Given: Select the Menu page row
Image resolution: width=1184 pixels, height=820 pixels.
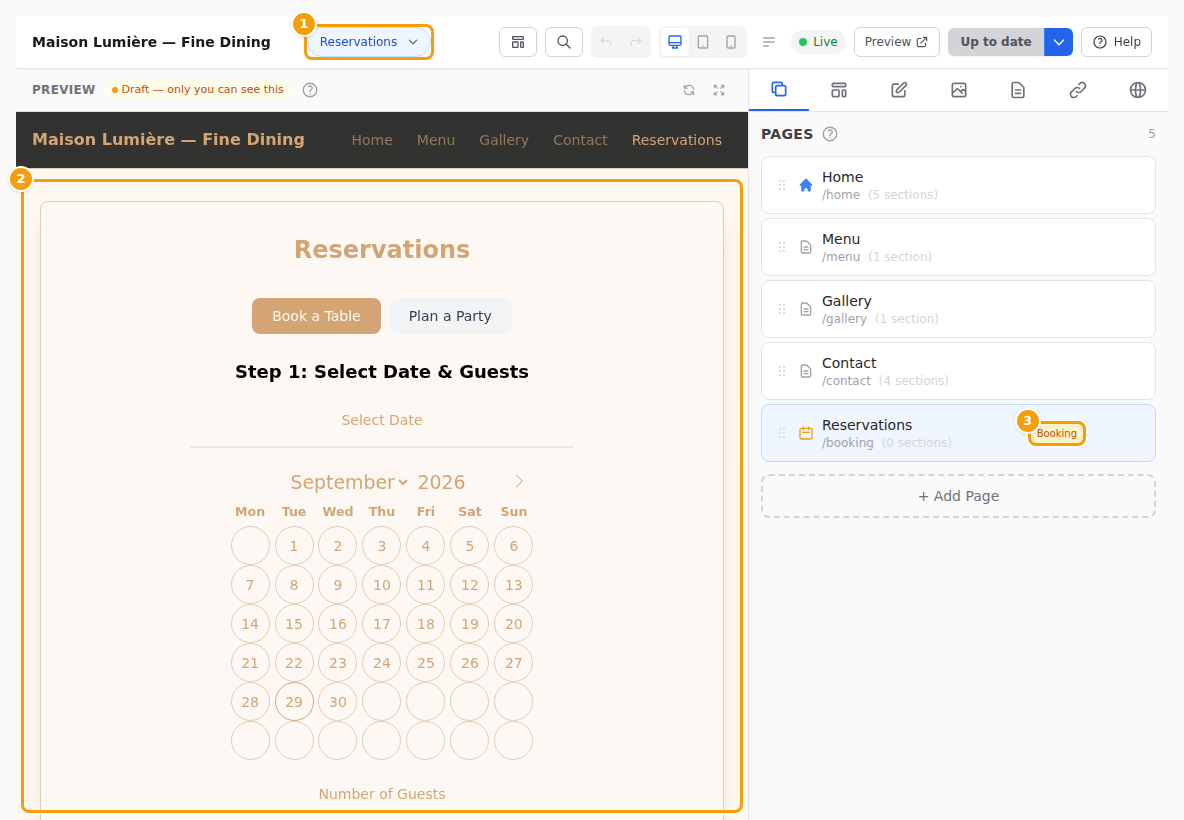Looking at the screenshot, I should (958, 247).
